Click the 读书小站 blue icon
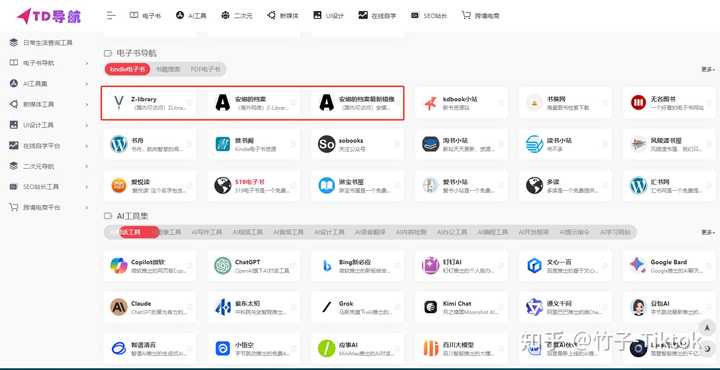The image size is (720, 370). (x=534, y=144)
